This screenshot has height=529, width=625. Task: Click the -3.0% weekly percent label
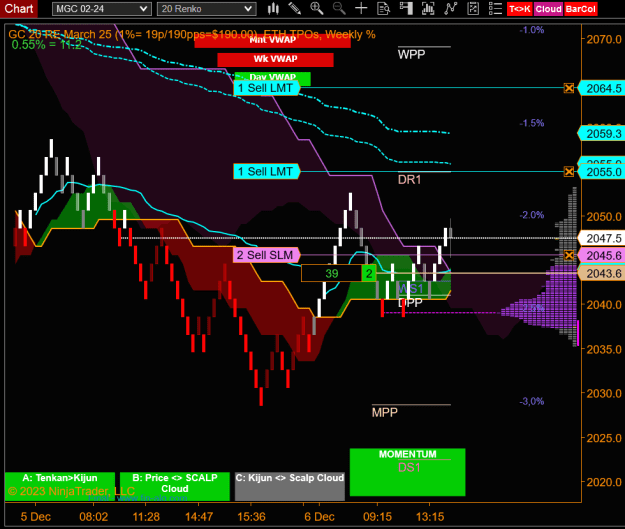click(x=532, y=401)
